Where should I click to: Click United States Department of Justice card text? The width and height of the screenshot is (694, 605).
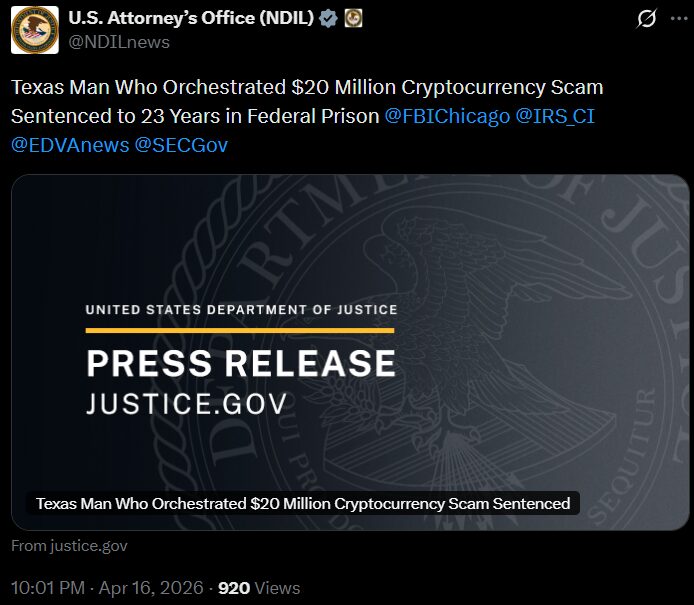pos(241,310)
